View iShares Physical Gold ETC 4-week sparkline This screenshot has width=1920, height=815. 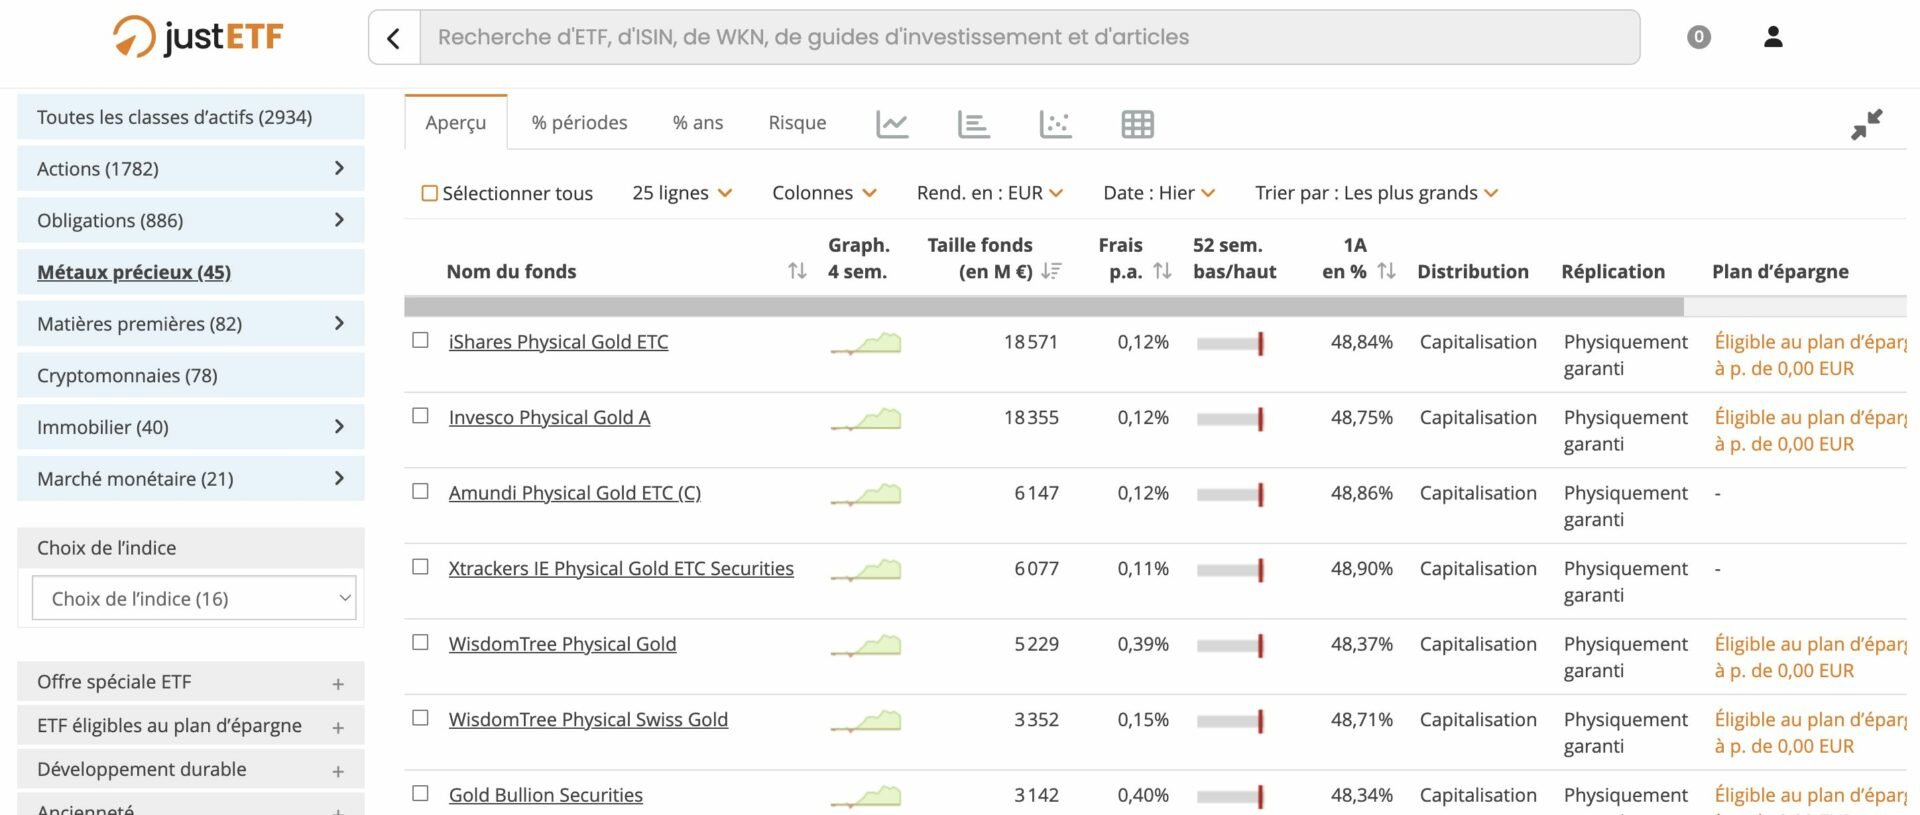866,343
